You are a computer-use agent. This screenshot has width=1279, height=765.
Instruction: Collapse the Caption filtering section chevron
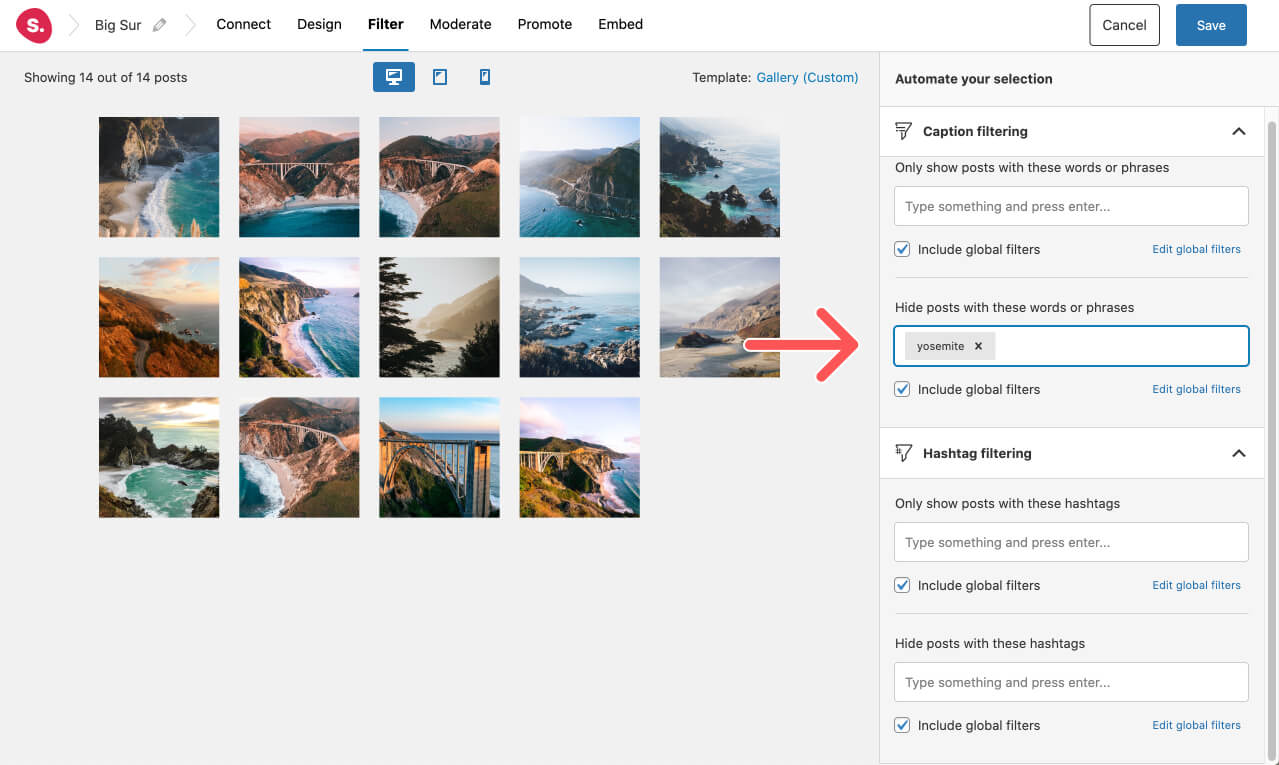[x=1238, y=131]
